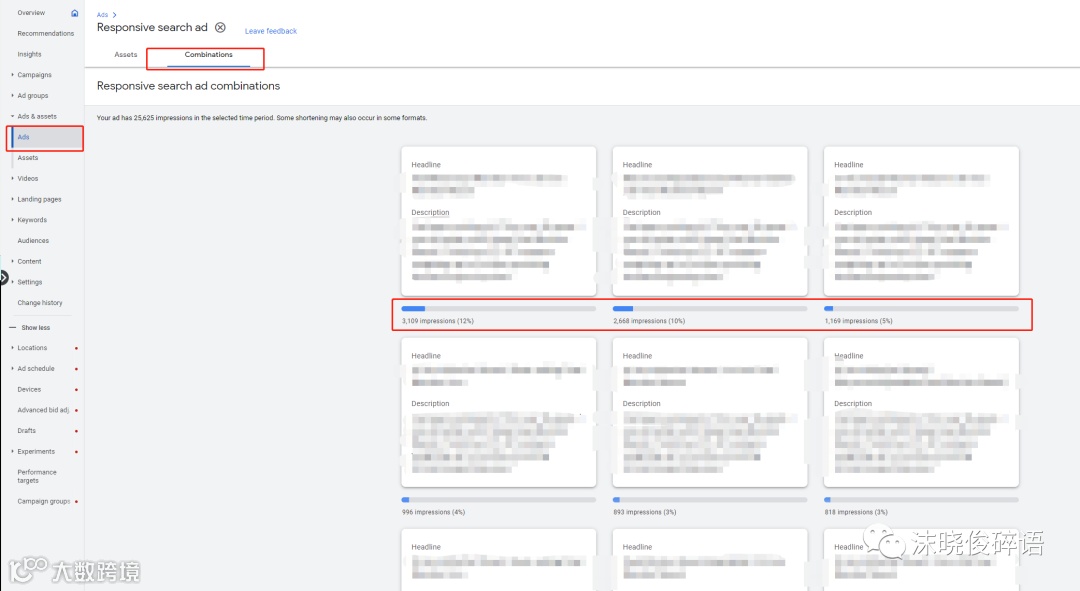Open the combination card with 818 impressions
The height and width of the screenshot is (591, 1080).
tap(922, 412)
